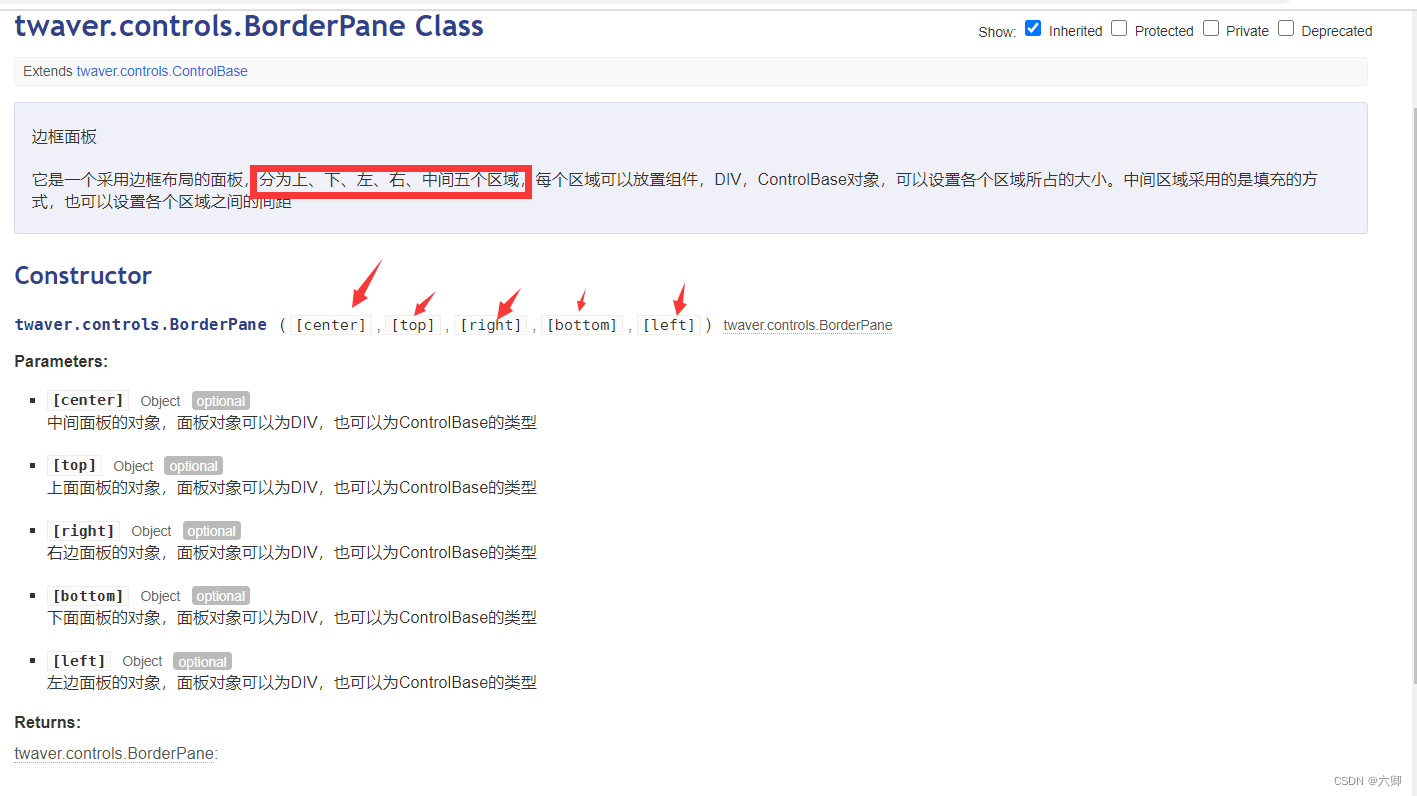The image size is (1417, 796).
Task: Click the page title twaver.controls.BorderPane Class
Action: click(249, 26)
